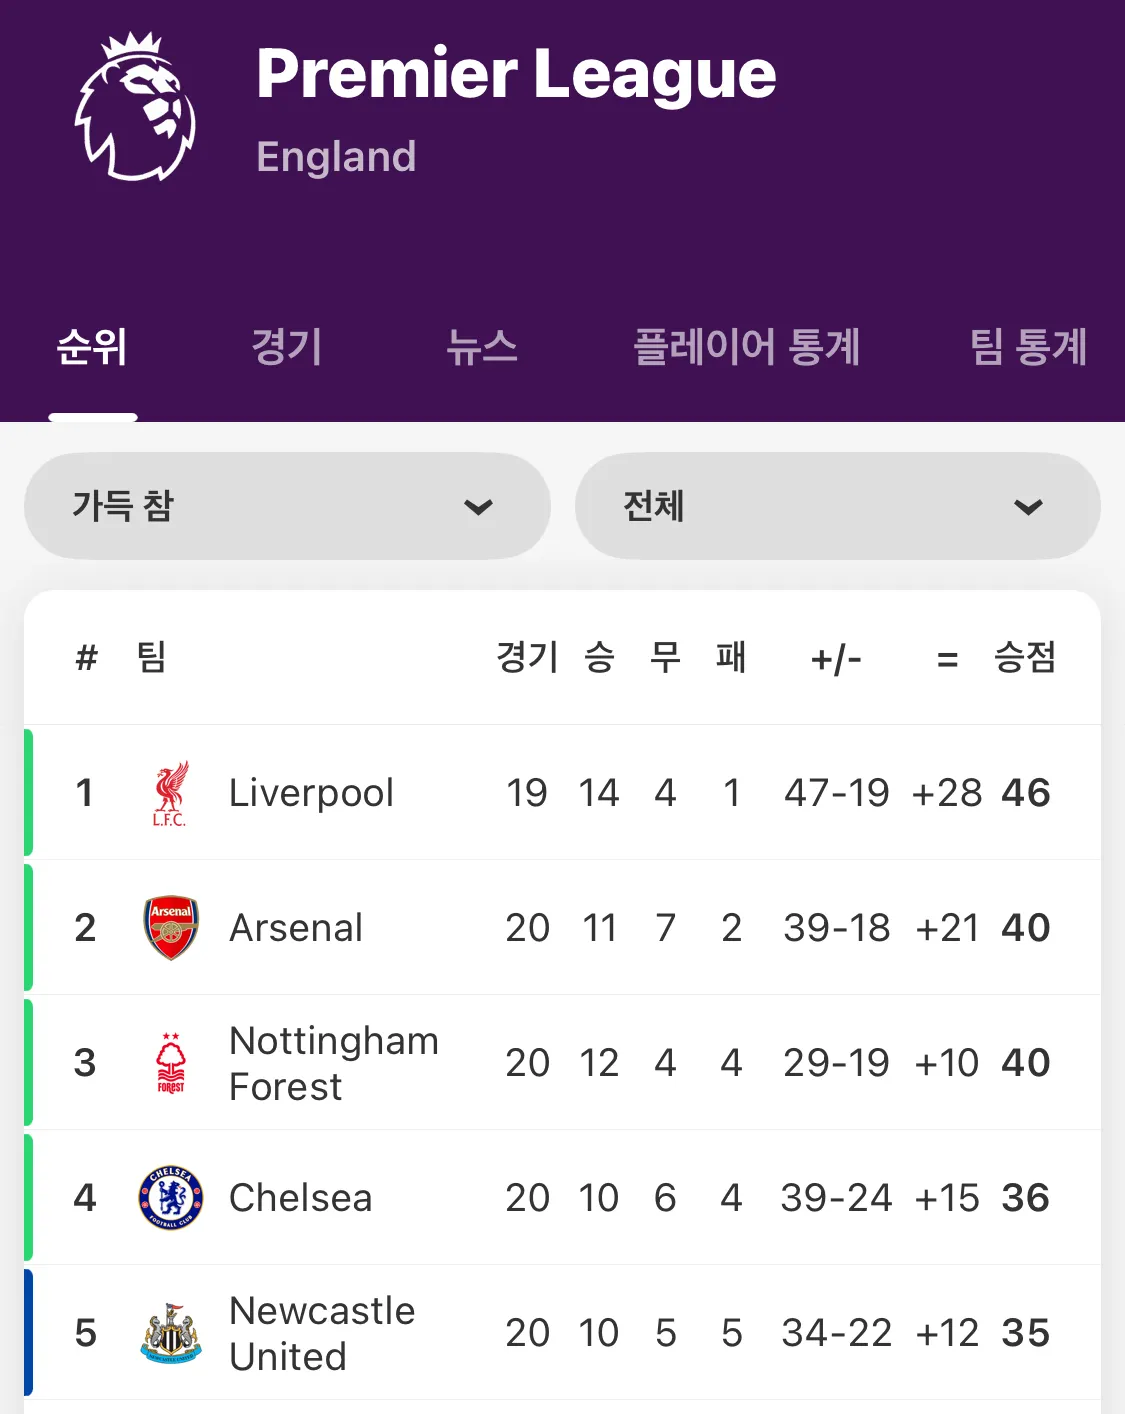Click chevron arrow in 전체 selector

tap(1028, 507)
